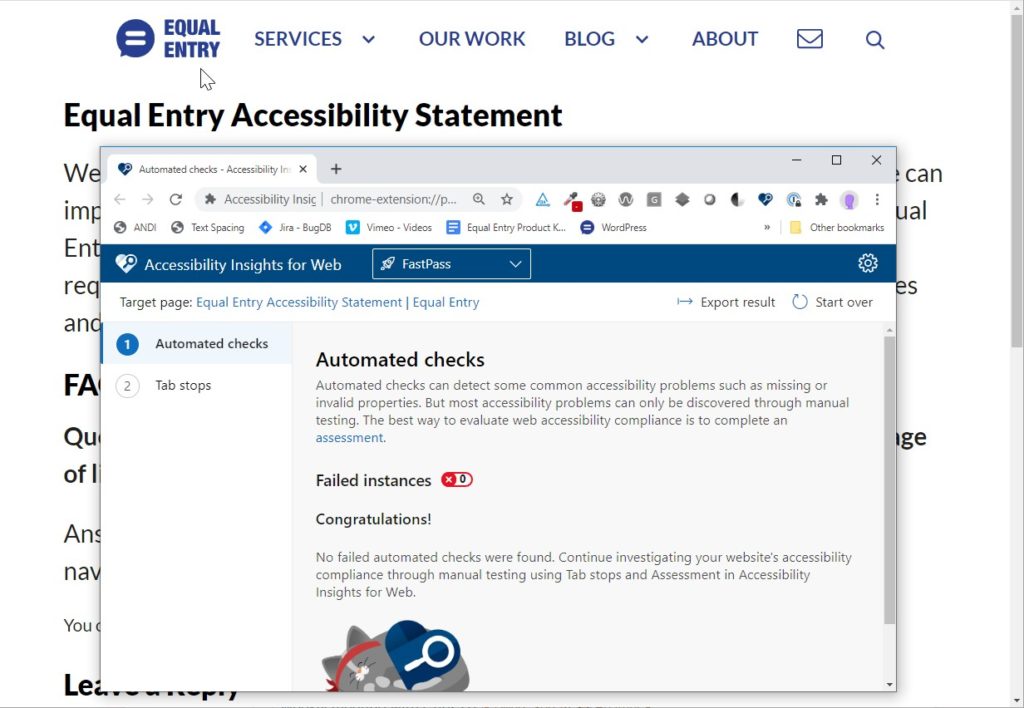
Task: Click the Export result button
Action: click(726, 302)
